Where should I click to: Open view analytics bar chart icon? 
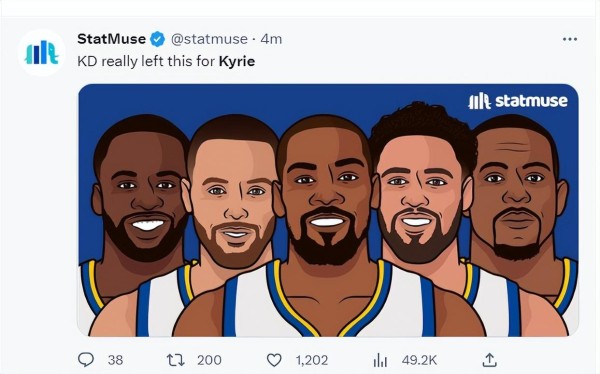click(x=380, y=360)
